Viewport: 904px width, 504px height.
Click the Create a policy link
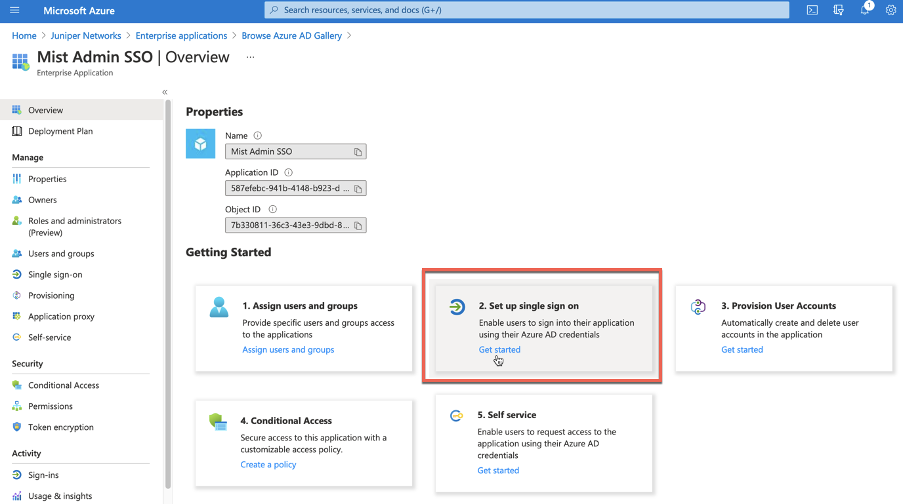click(268, 464)
